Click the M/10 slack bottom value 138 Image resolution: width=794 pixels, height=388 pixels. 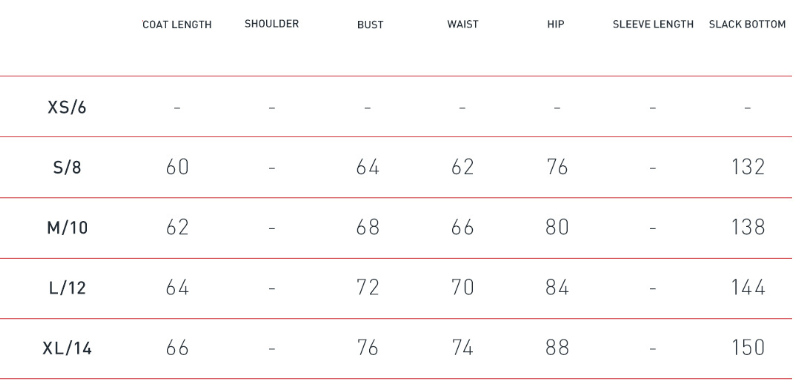[748, 227]
